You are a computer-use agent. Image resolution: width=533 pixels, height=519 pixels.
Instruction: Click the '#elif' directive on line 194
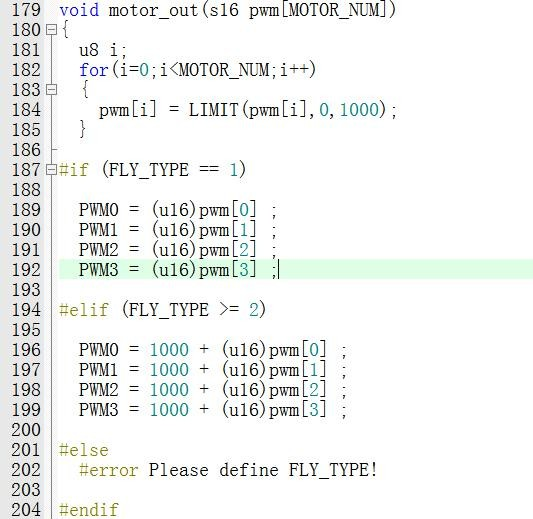(84, 310)
